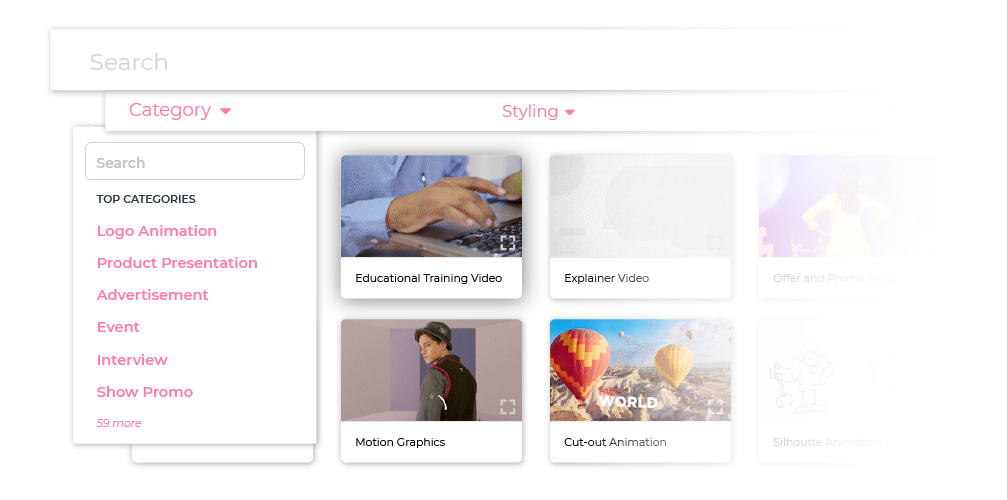The image size is (1007, 500).
Task: Open Cut-out Animation balloon thumbnail
Action: (x=640, y=370)
